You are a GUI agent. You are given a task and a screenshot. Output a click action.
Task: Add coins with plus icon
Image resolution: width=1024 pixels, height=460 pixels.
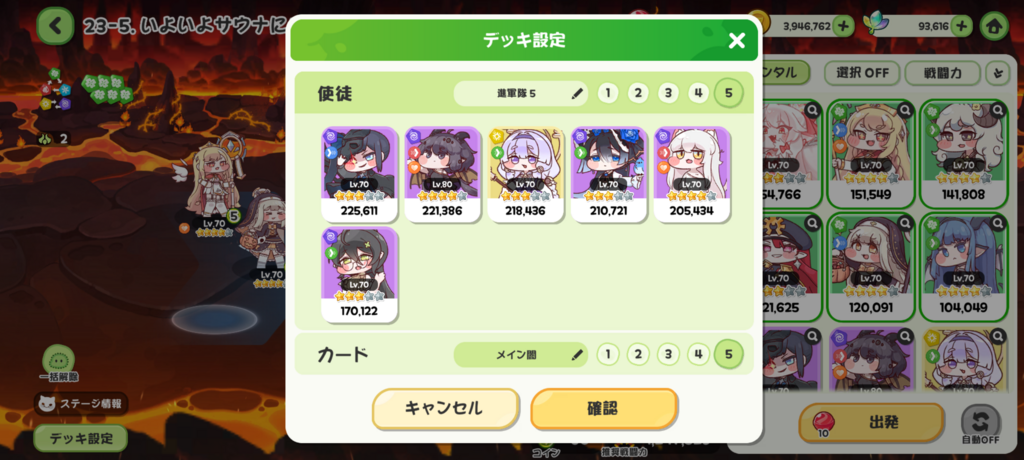pos(843,26)
